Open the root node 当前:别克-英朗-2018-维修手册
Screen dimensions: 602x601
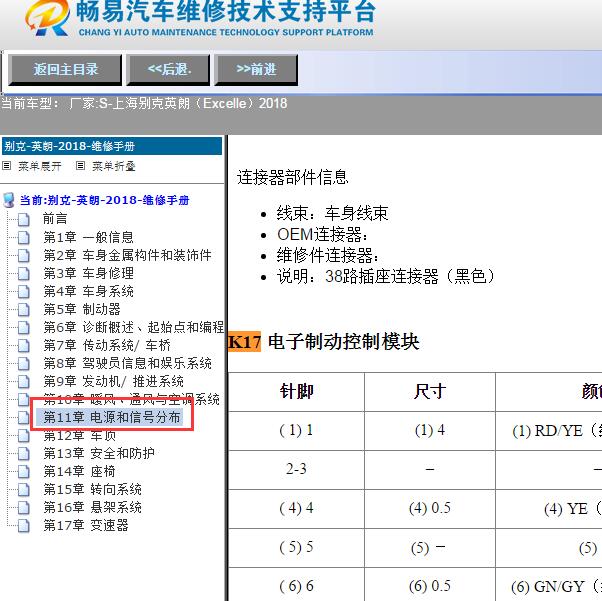(104, 200)
